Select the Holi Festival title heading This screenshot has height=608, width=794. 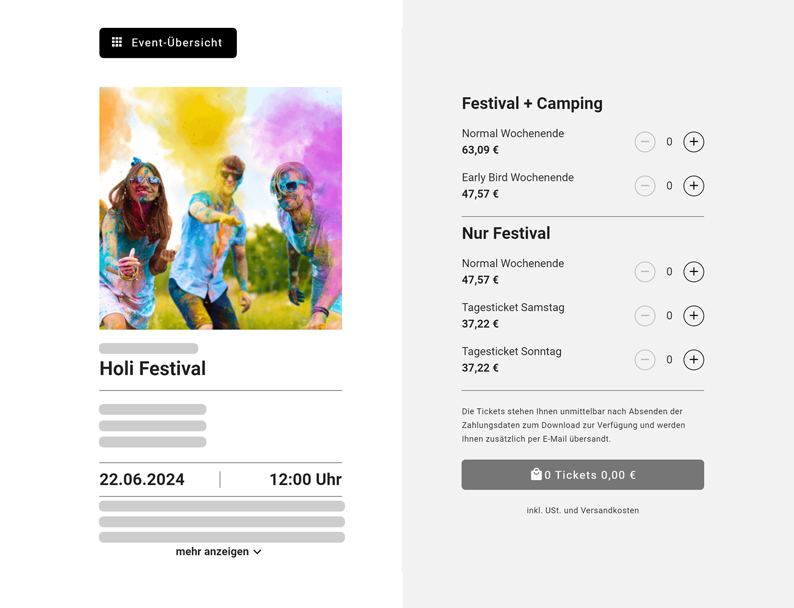[x=152, y=369]
